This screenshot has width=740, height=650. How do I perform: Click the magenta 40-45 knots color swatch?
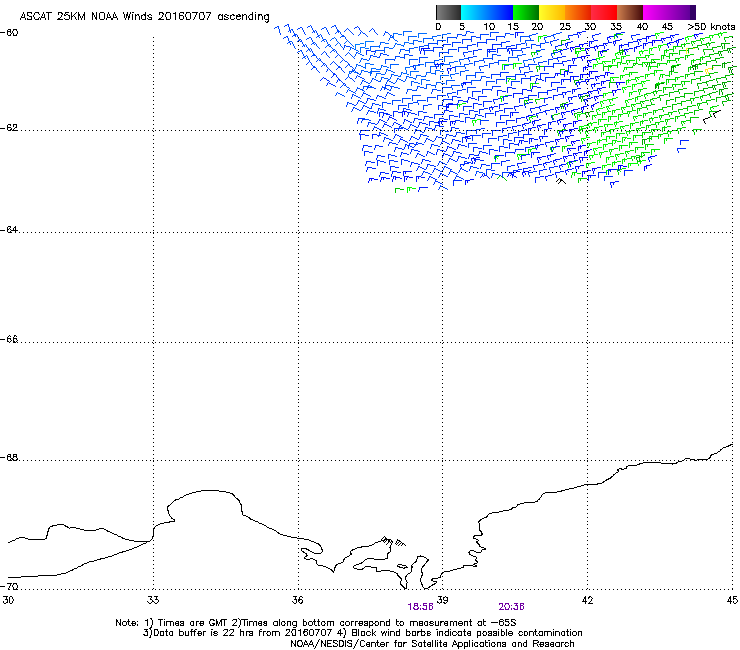(656, 12)
